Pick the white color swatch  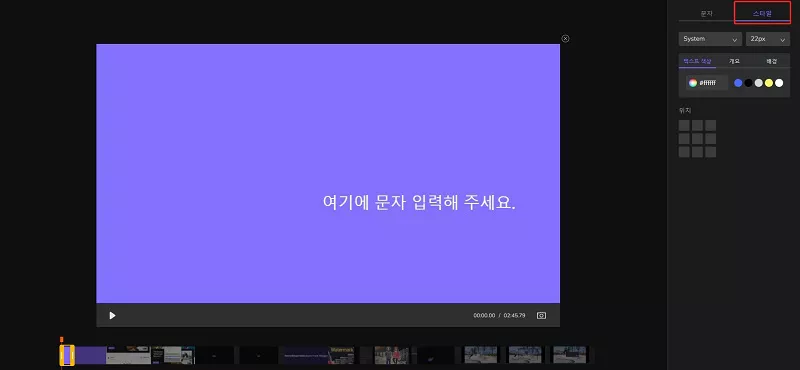779,83
